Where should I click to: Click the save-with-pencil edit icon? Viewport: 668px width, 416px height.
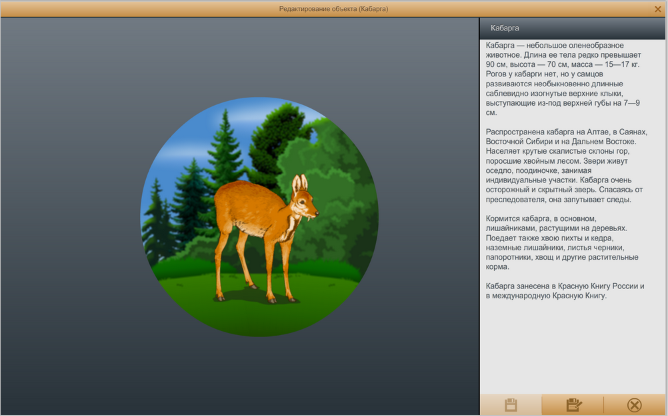[x=573, y=405]
